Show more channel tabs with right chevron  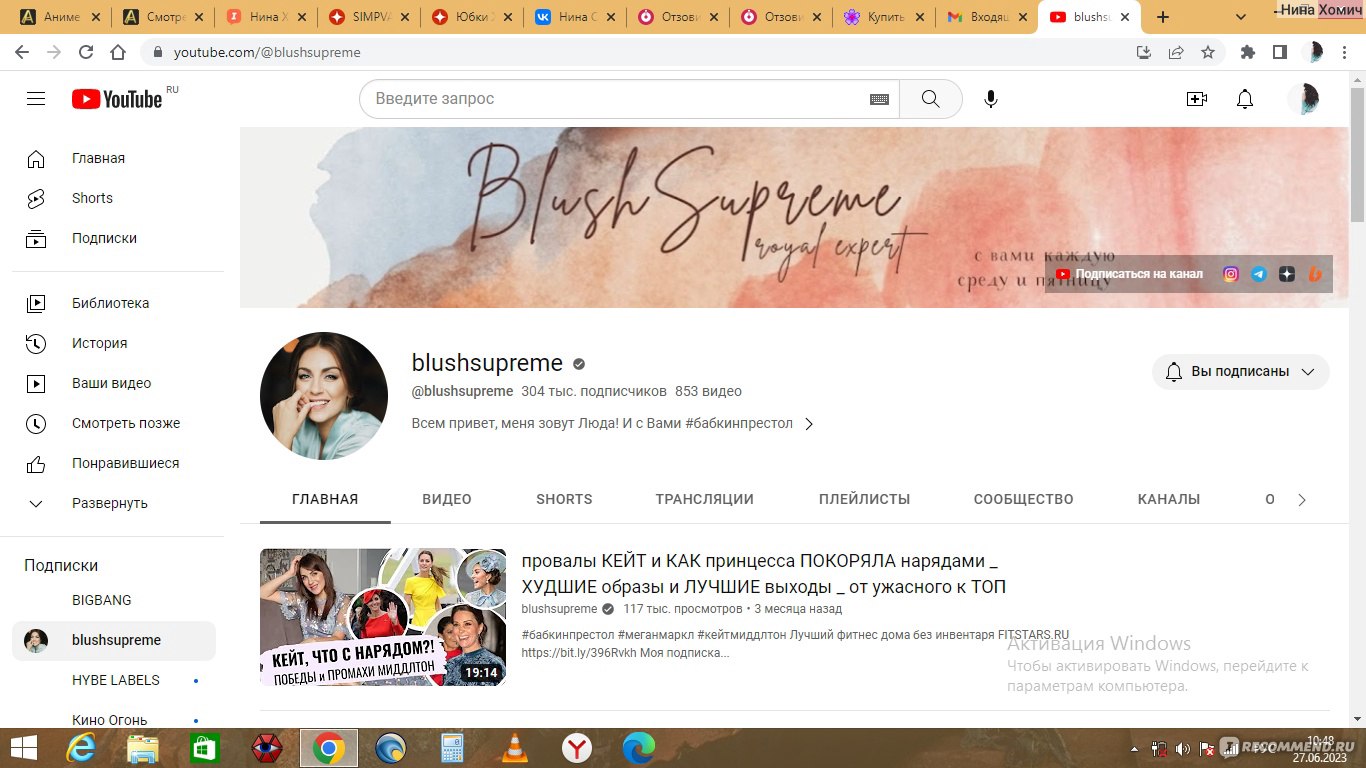click(1301, 500)
